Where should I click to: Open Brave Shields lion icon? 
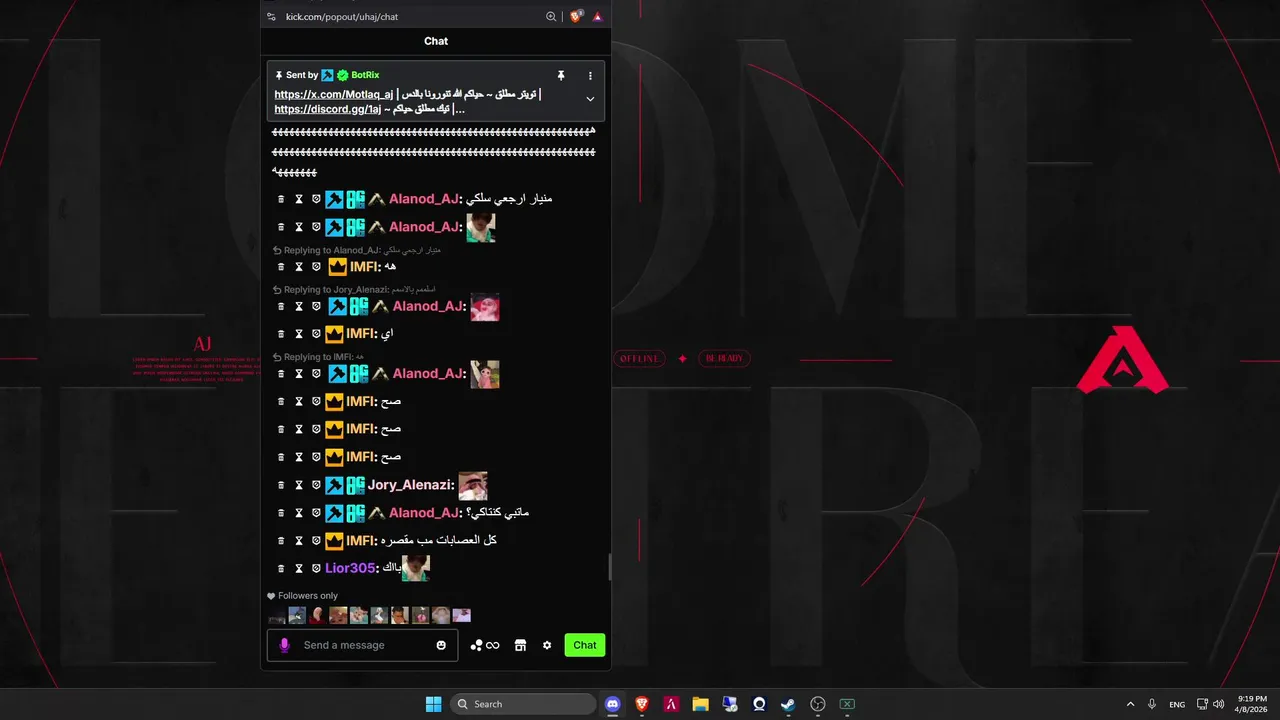click(576, 17)
